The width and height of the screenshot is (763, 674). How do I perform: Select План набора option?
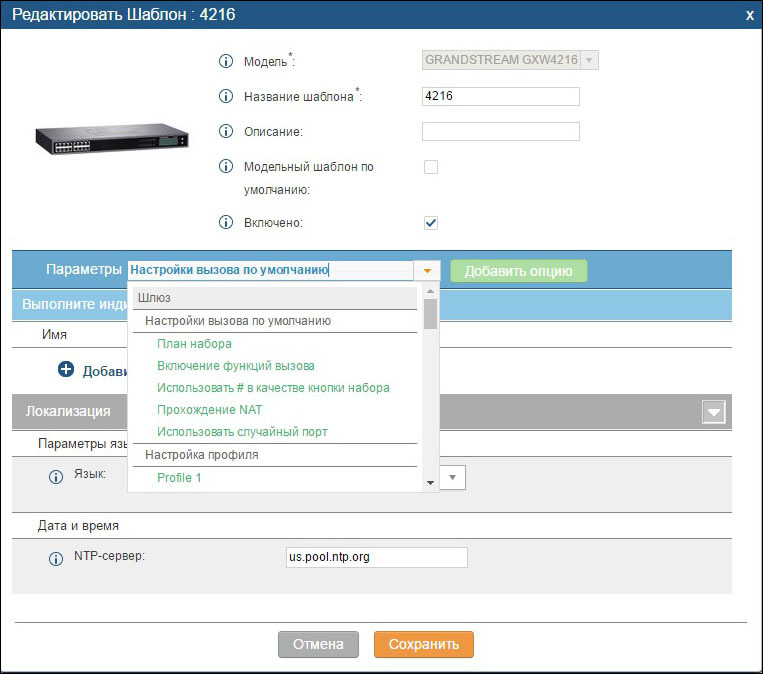[194, 344]
